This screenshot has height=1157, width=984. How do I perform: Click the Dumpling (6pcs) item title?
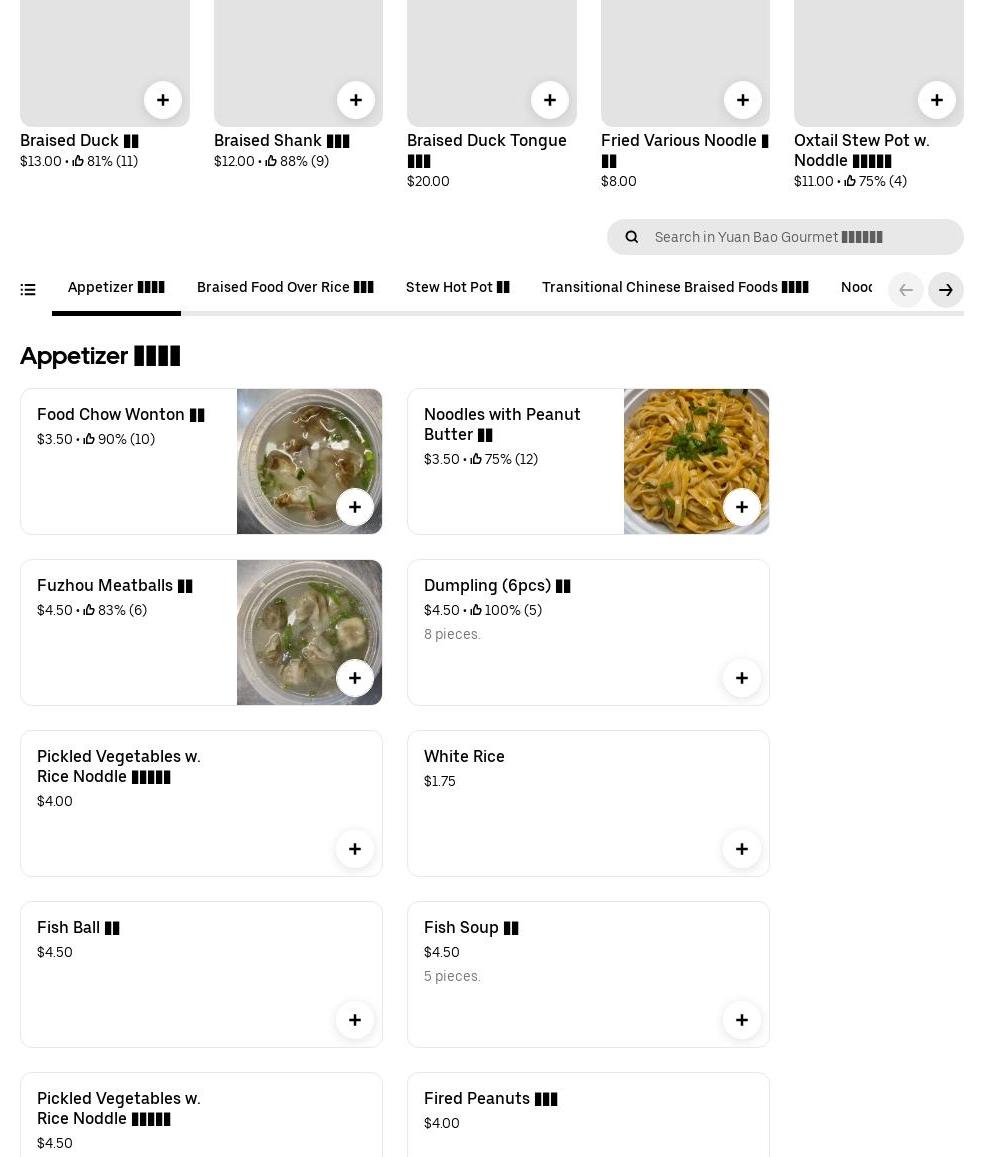coord(497,586)
